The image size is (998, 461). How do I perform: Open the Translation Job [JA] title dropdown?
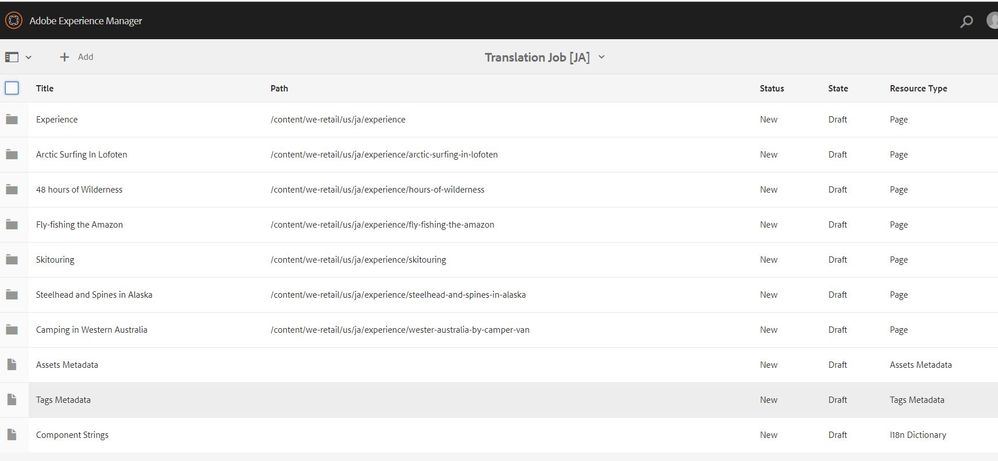coord(545,58)
